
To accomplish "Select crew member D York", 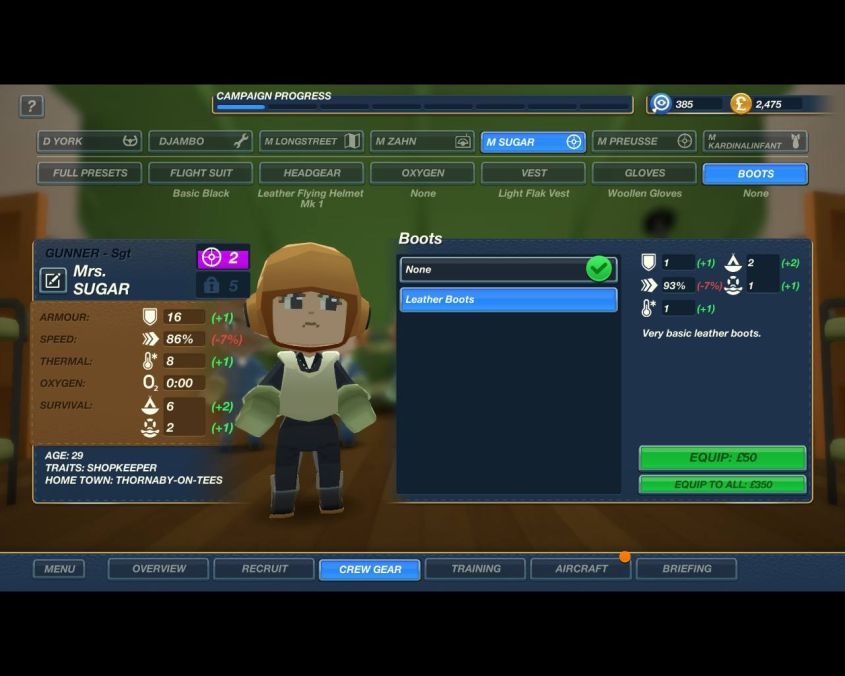I will click(89, 141).
